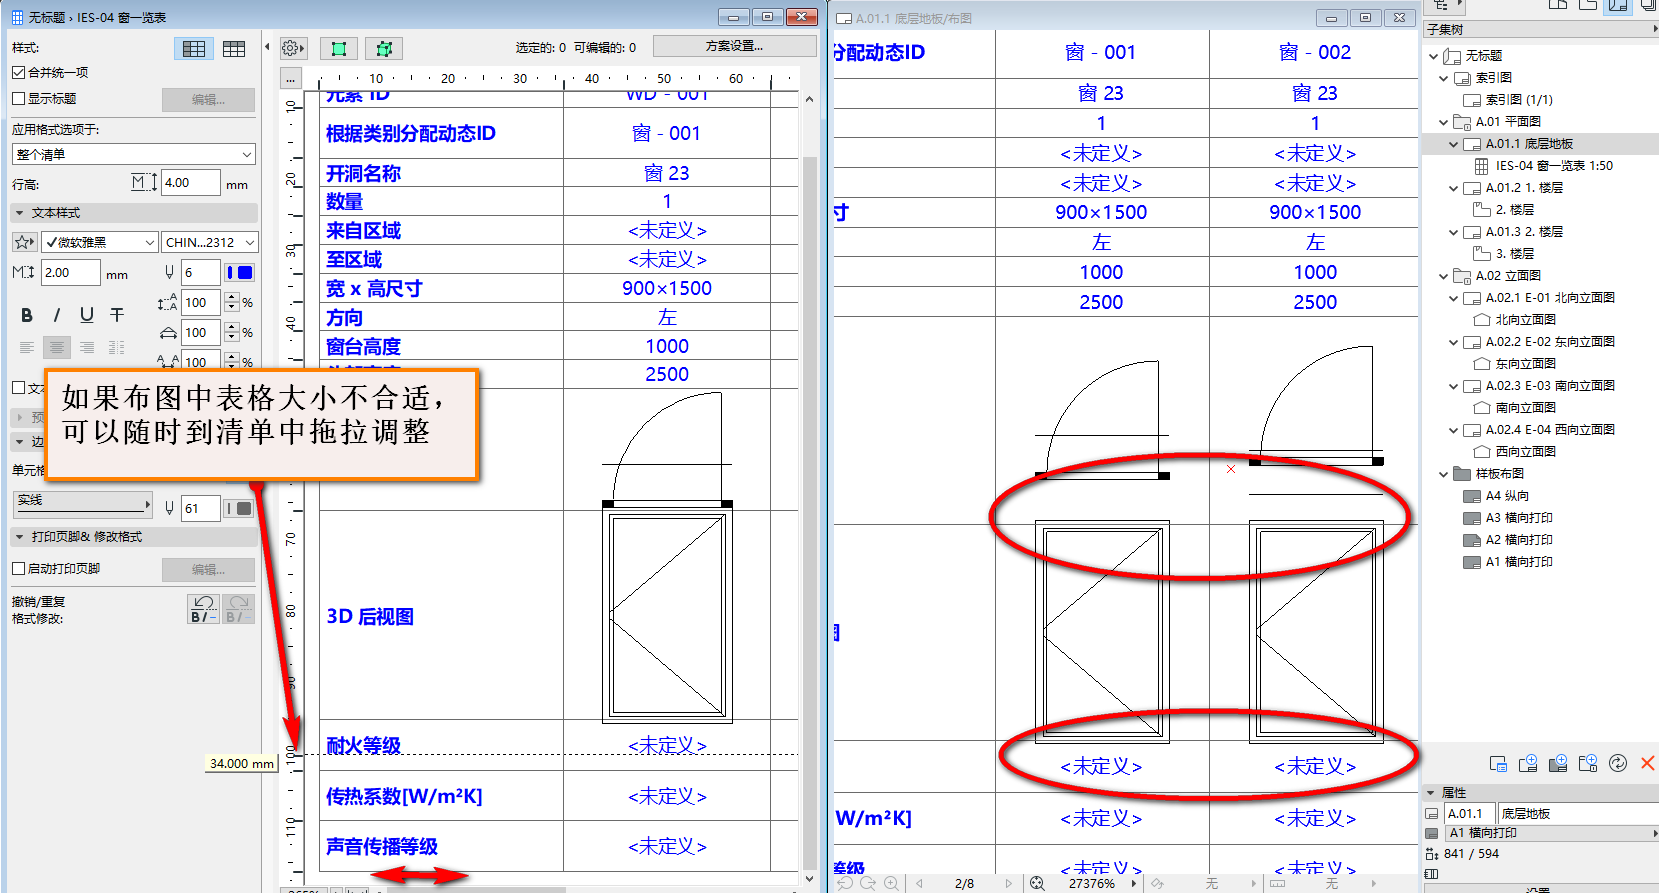Click the favorites star icon in text style
Viewport: 1659px width, 893px height.
click(x=24, y=242)
